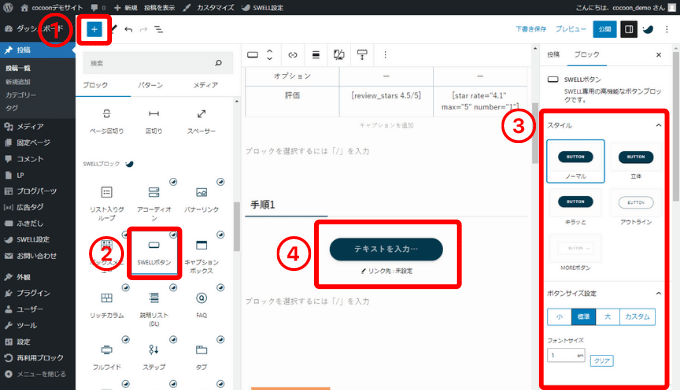Switch to the 投稿 sidebar tab
Image resolution: width=680 pixels, height=390 pixels.
coord(553,55)
